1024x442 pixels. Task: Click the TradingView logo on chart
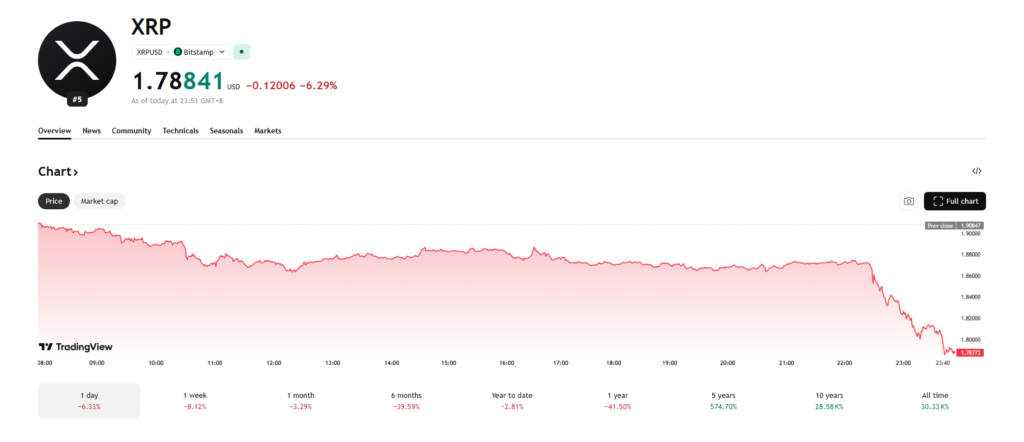(76, 347)
